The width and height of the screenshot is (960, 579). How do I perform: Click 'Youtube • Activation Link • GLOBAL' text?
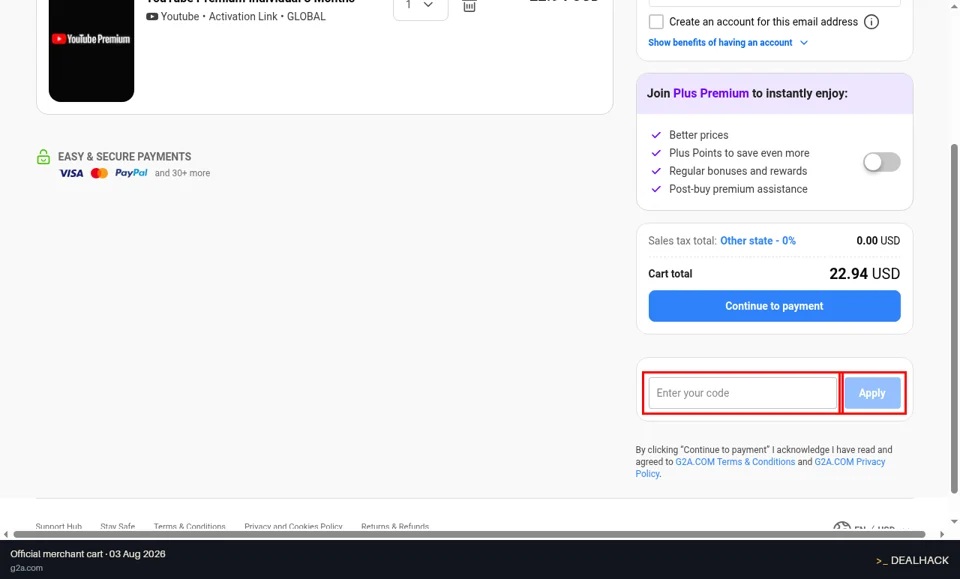pos(243,17)
